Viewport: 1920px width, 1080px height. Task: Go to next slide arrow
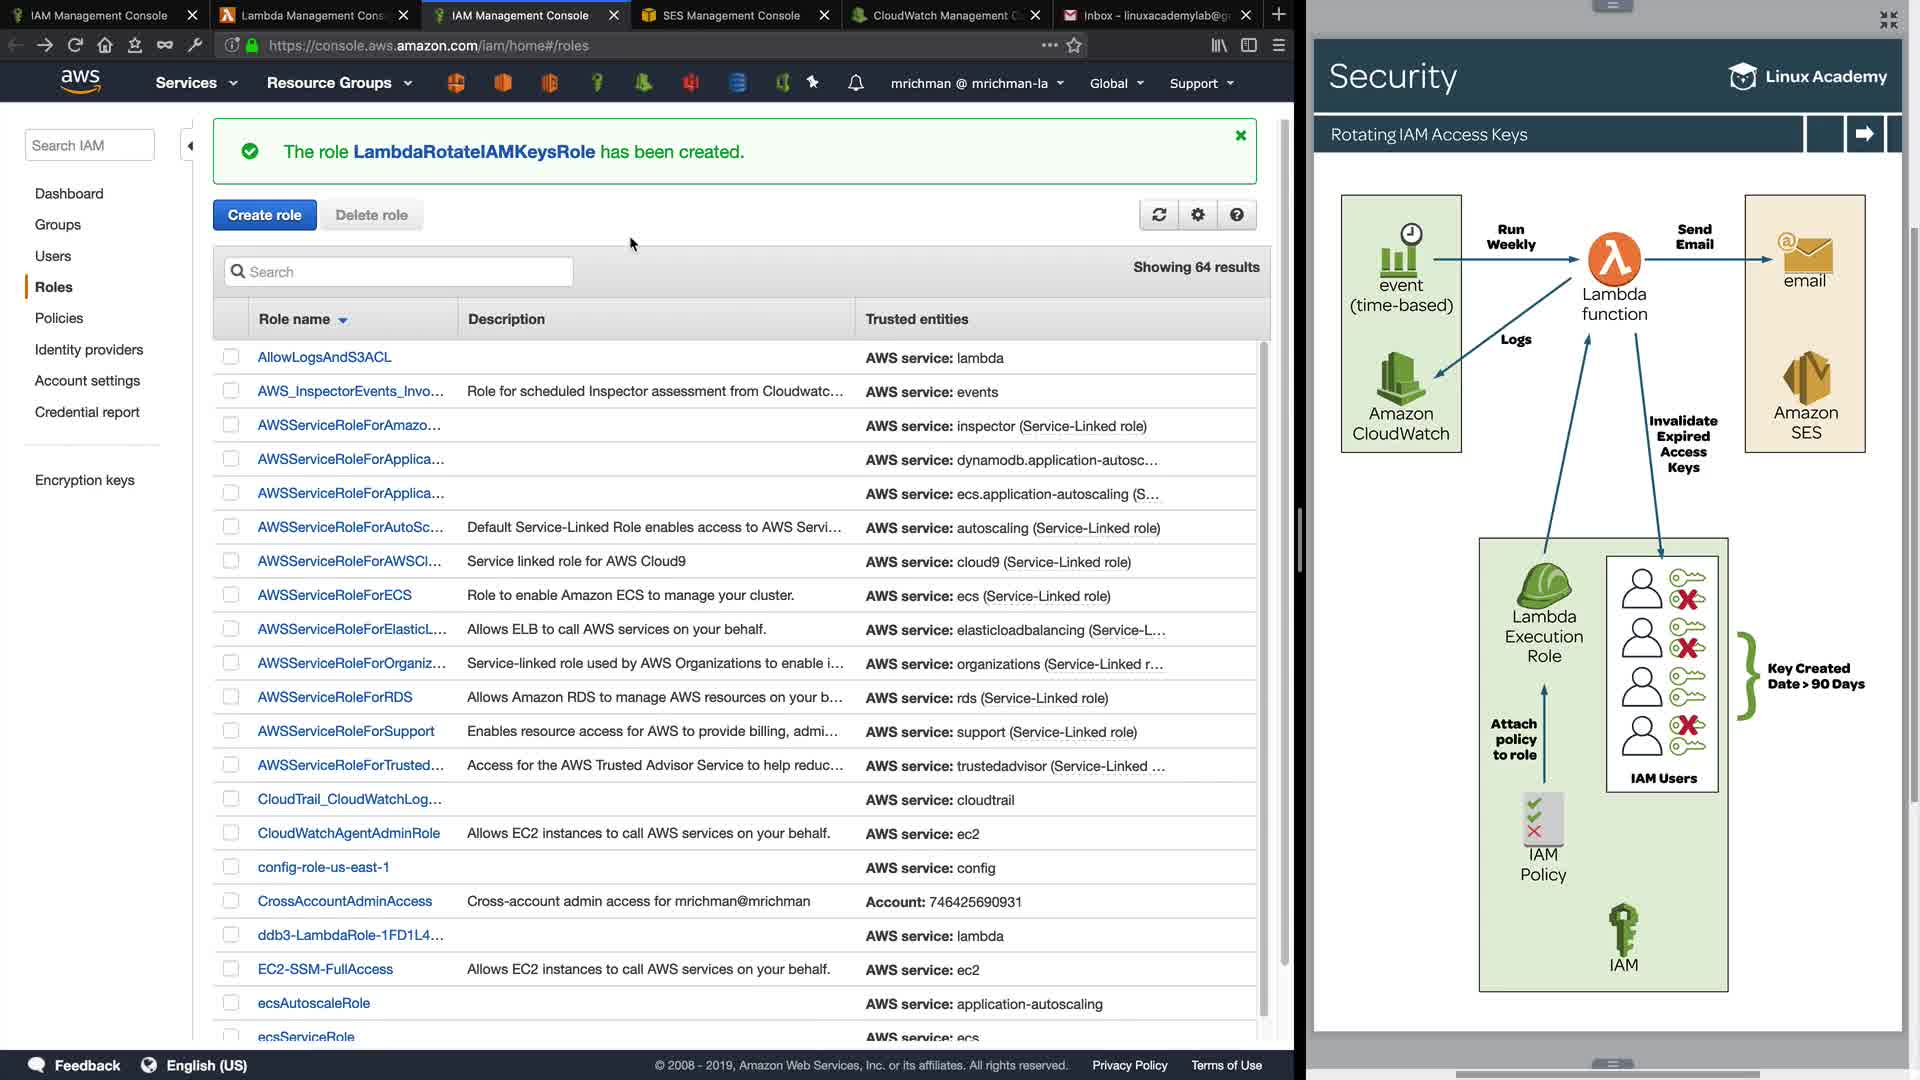1864,134
